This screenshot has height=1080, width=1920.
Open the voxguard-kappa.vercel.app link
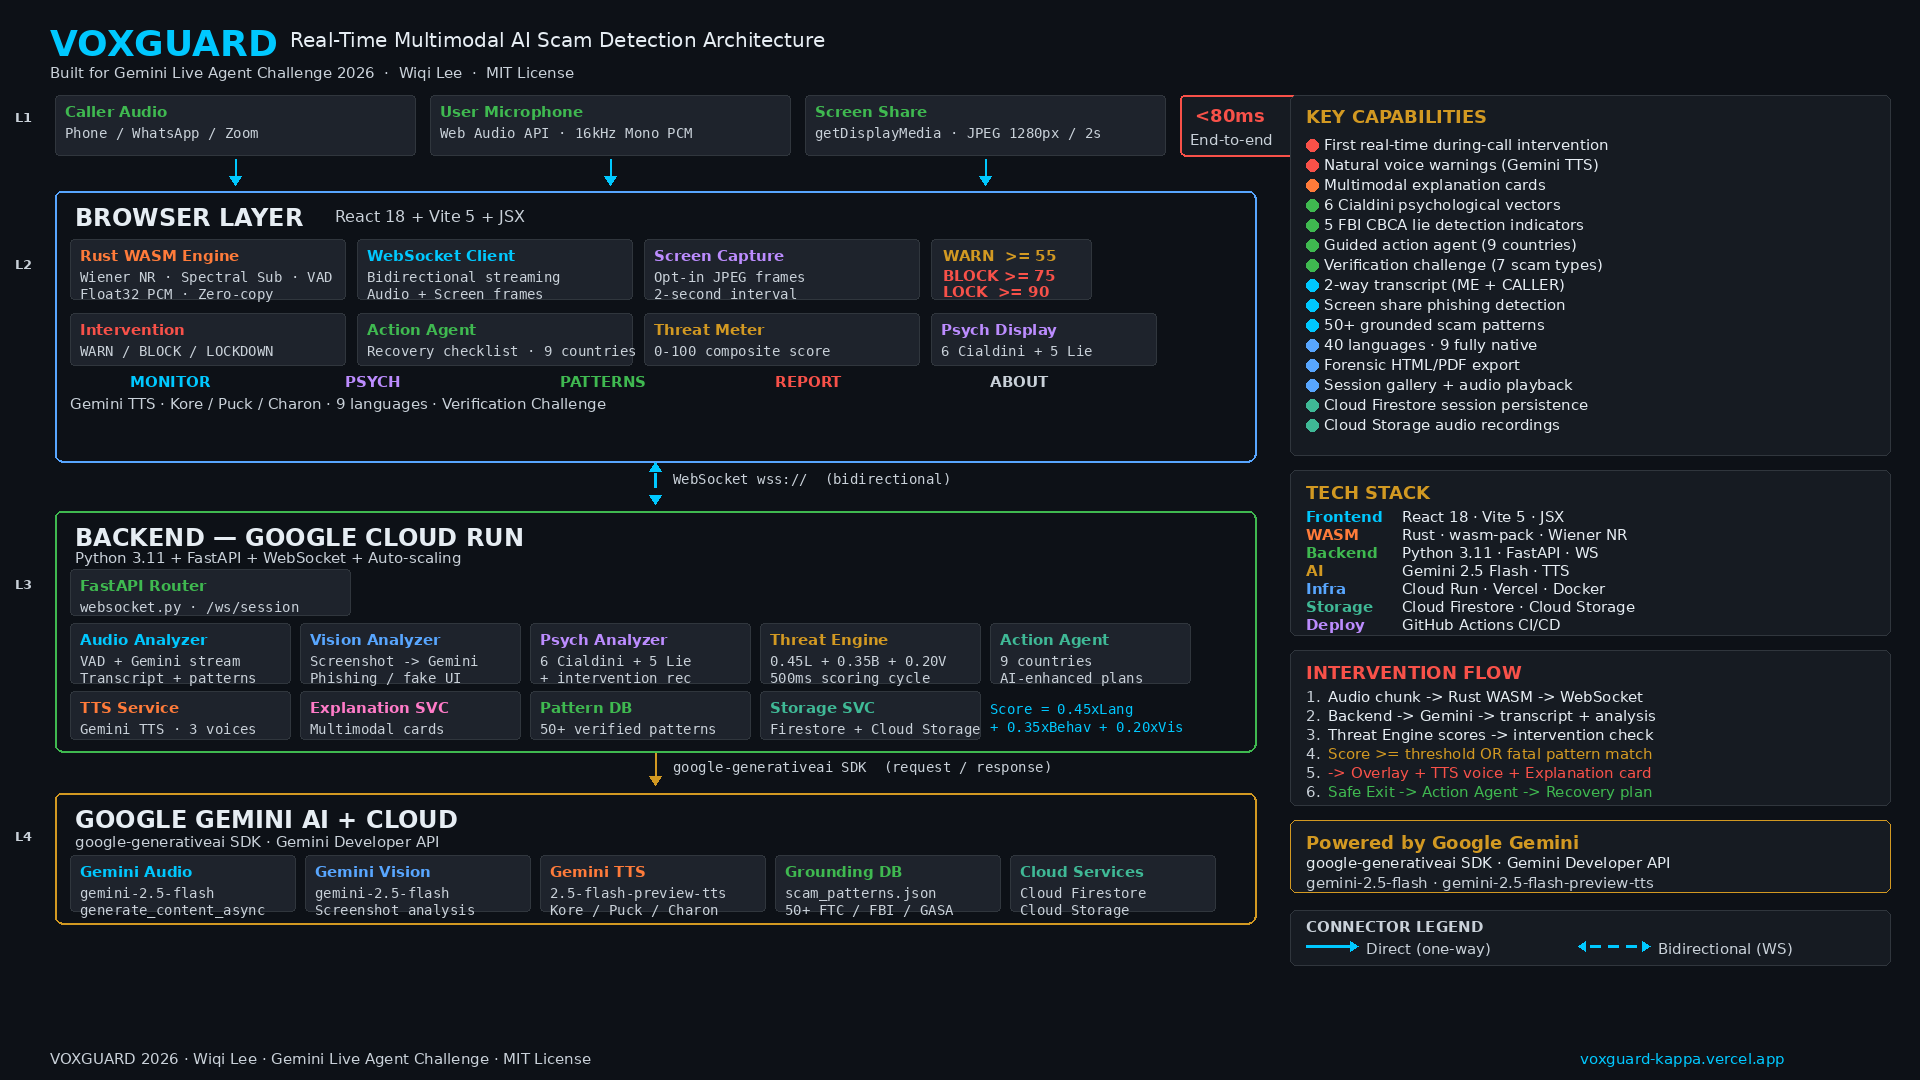tap(1681, 1059)
